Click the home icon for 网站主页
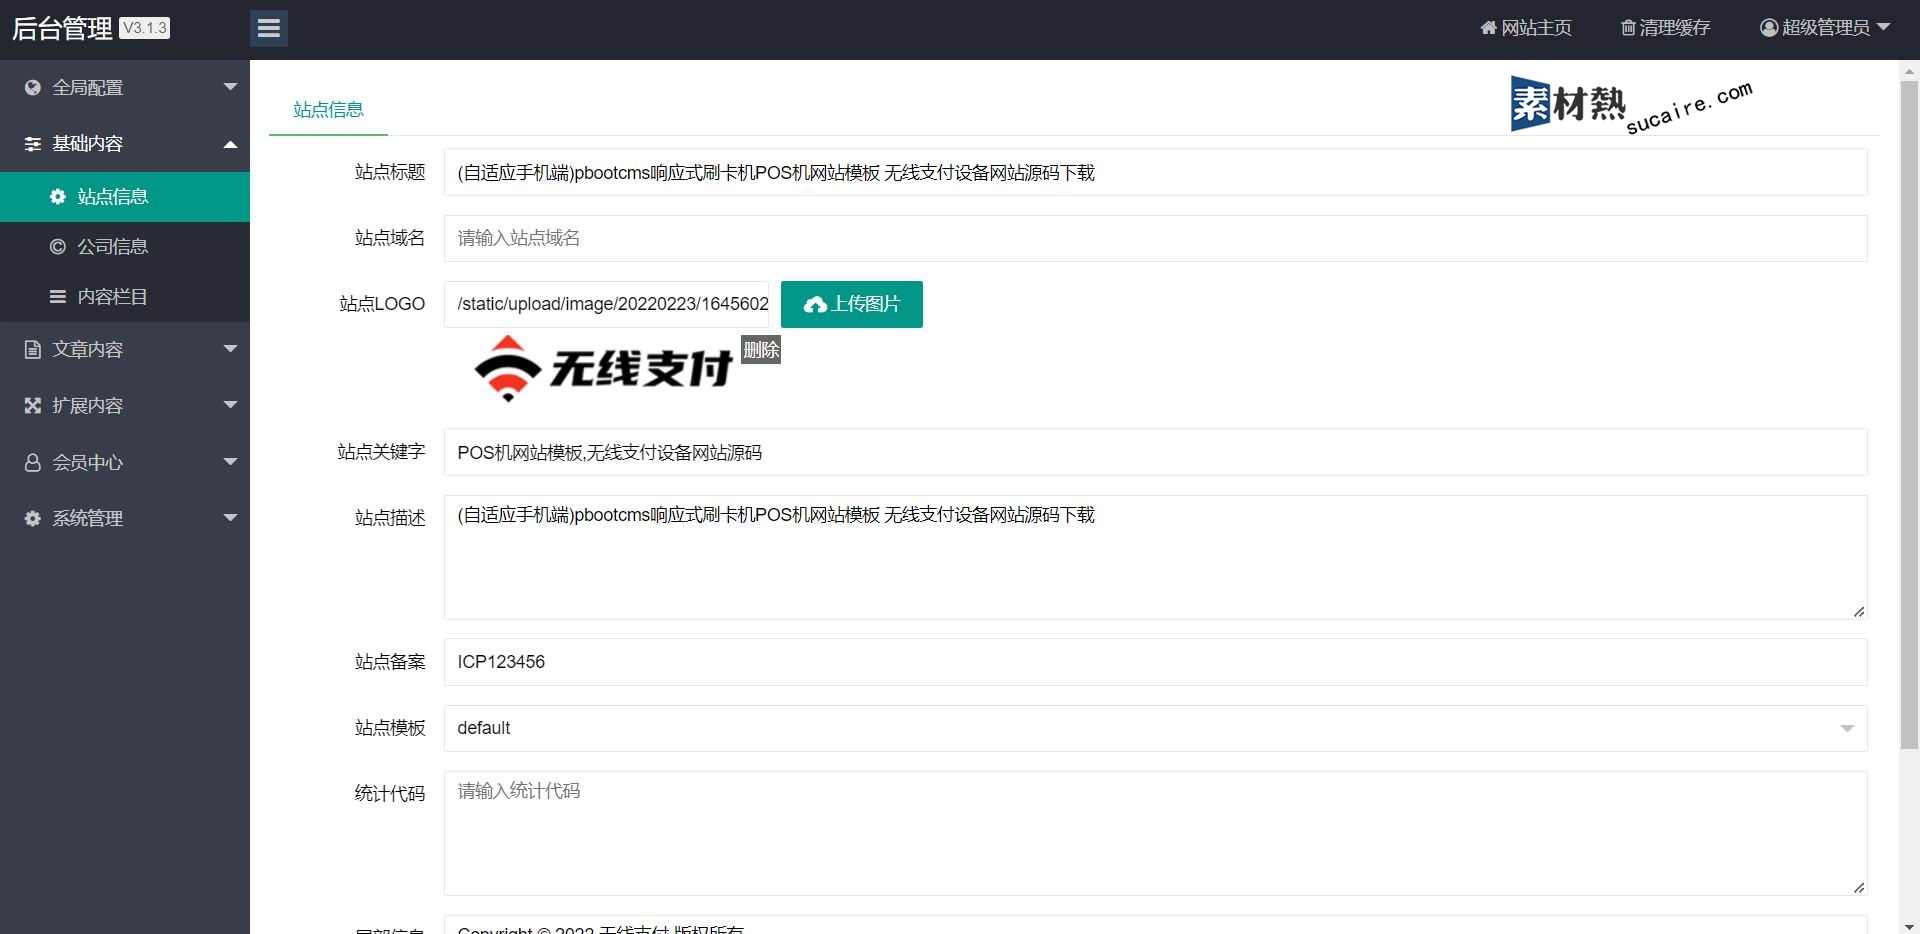The height and width of the screenshot is (934, 1920). click(x=1488, y=28)
